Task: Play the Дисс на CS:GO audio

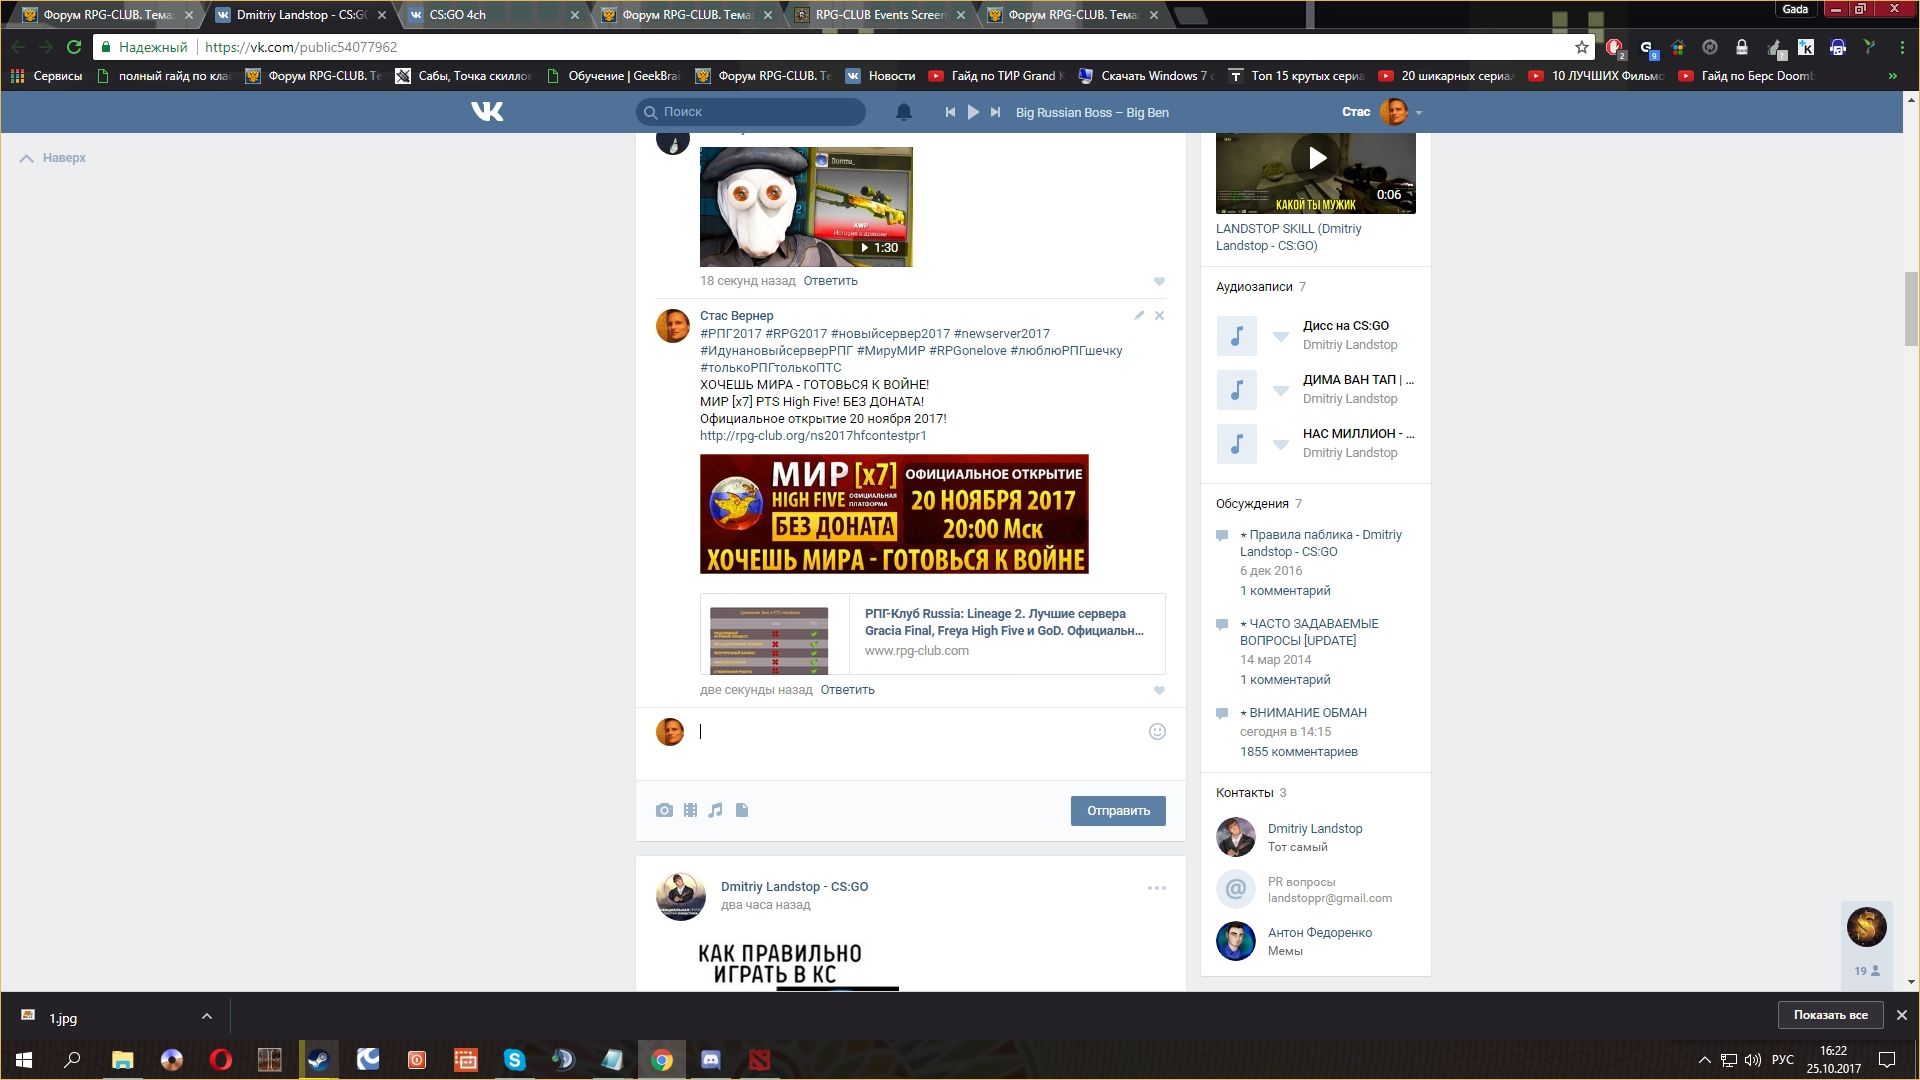Action: [x=1237, y=336]
